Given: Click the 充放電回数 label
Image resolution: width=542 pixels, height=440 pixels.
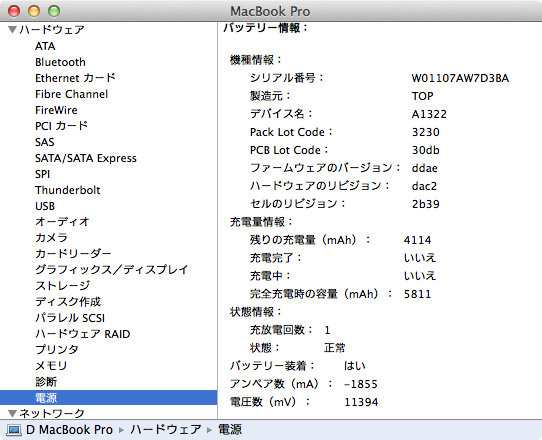Looking at the screenshot, I should click(281, 330).
